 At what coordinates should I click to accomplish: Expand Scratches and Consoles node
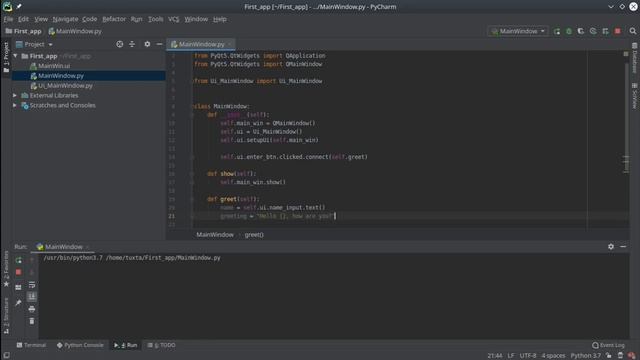click(15, 105)
